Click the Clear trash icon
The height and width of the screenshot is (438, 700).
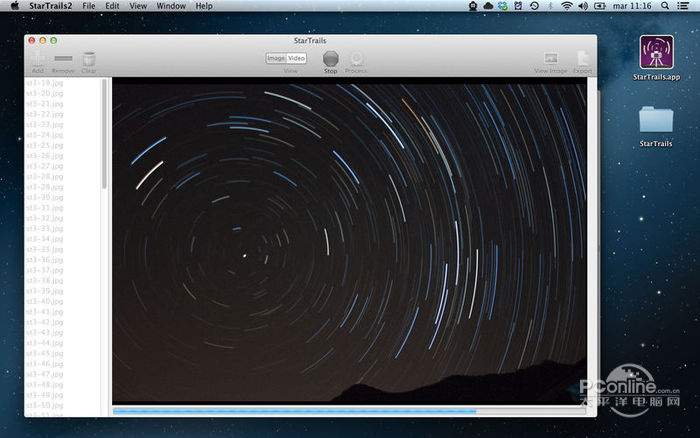point(89,59)
